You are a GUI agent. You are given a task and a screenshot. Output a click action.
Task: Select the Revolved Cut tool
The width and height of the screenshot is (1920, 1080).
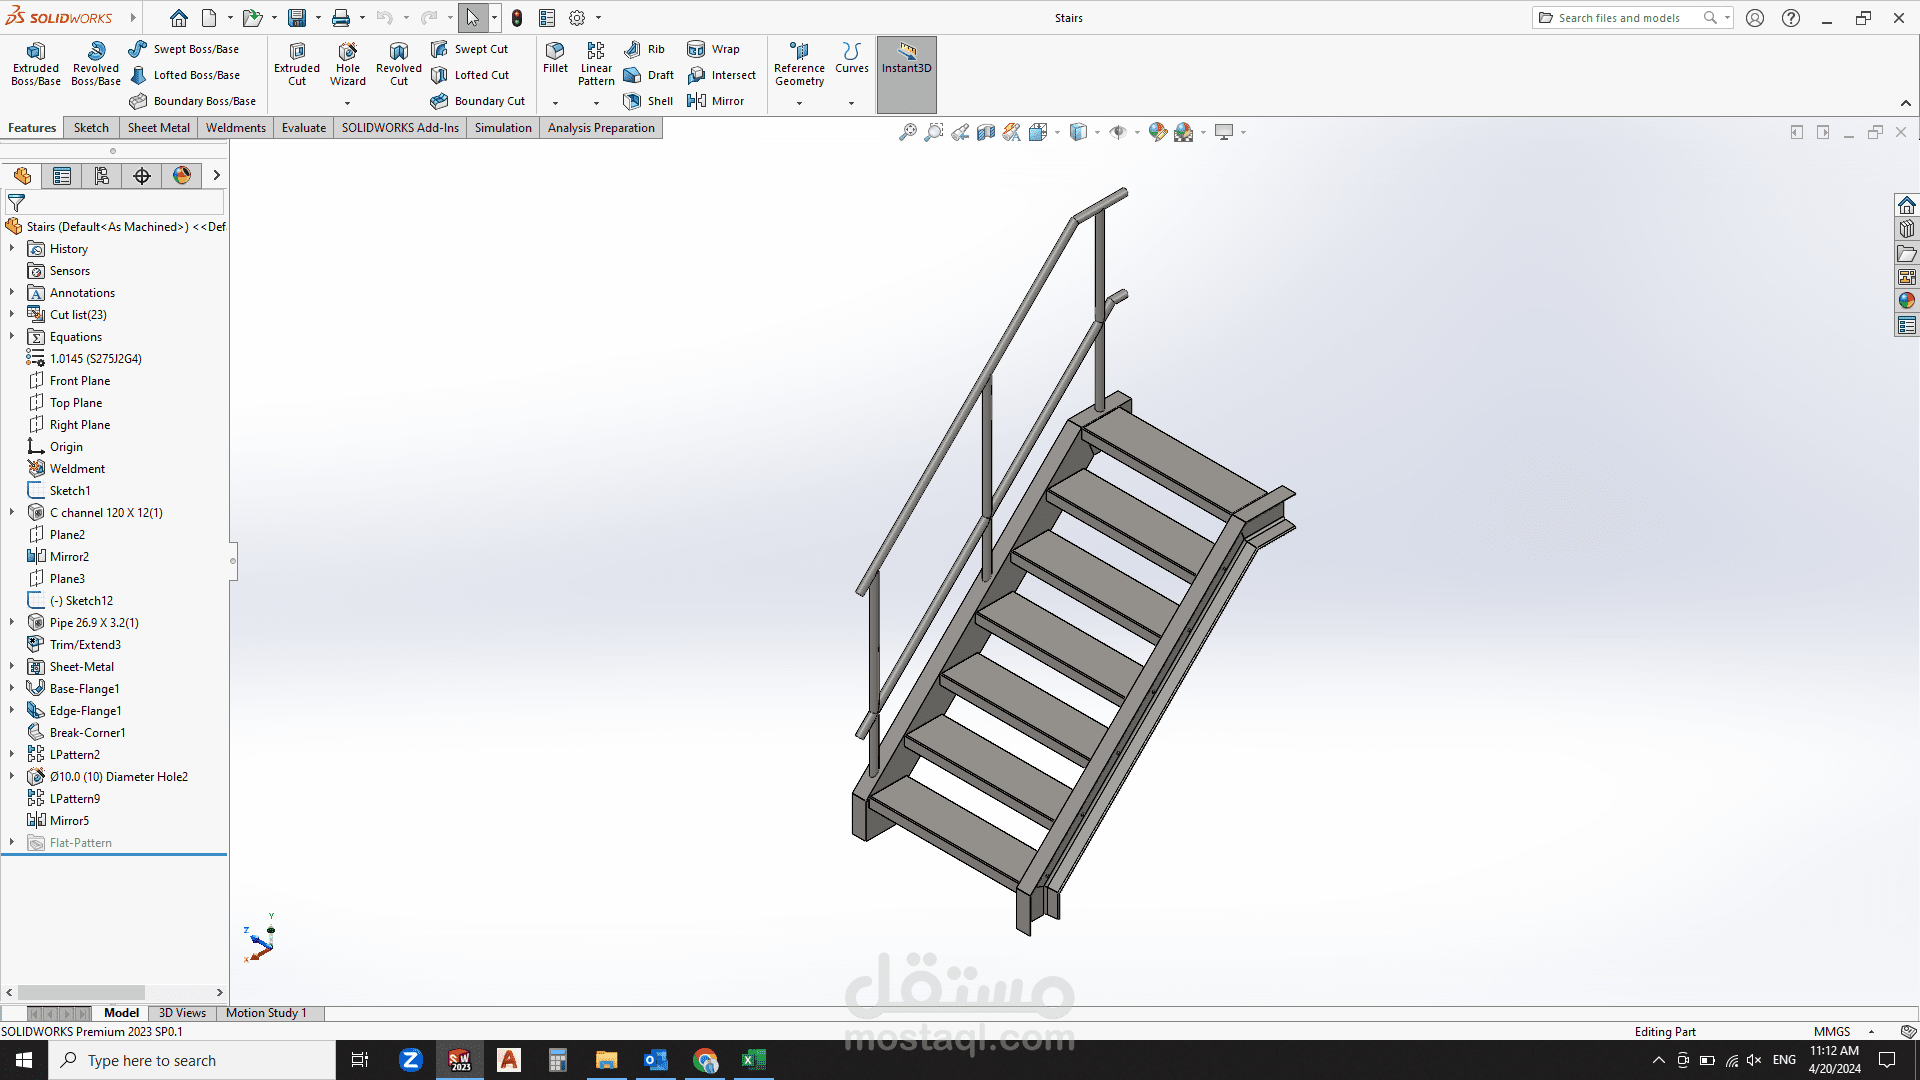[399, 64]
